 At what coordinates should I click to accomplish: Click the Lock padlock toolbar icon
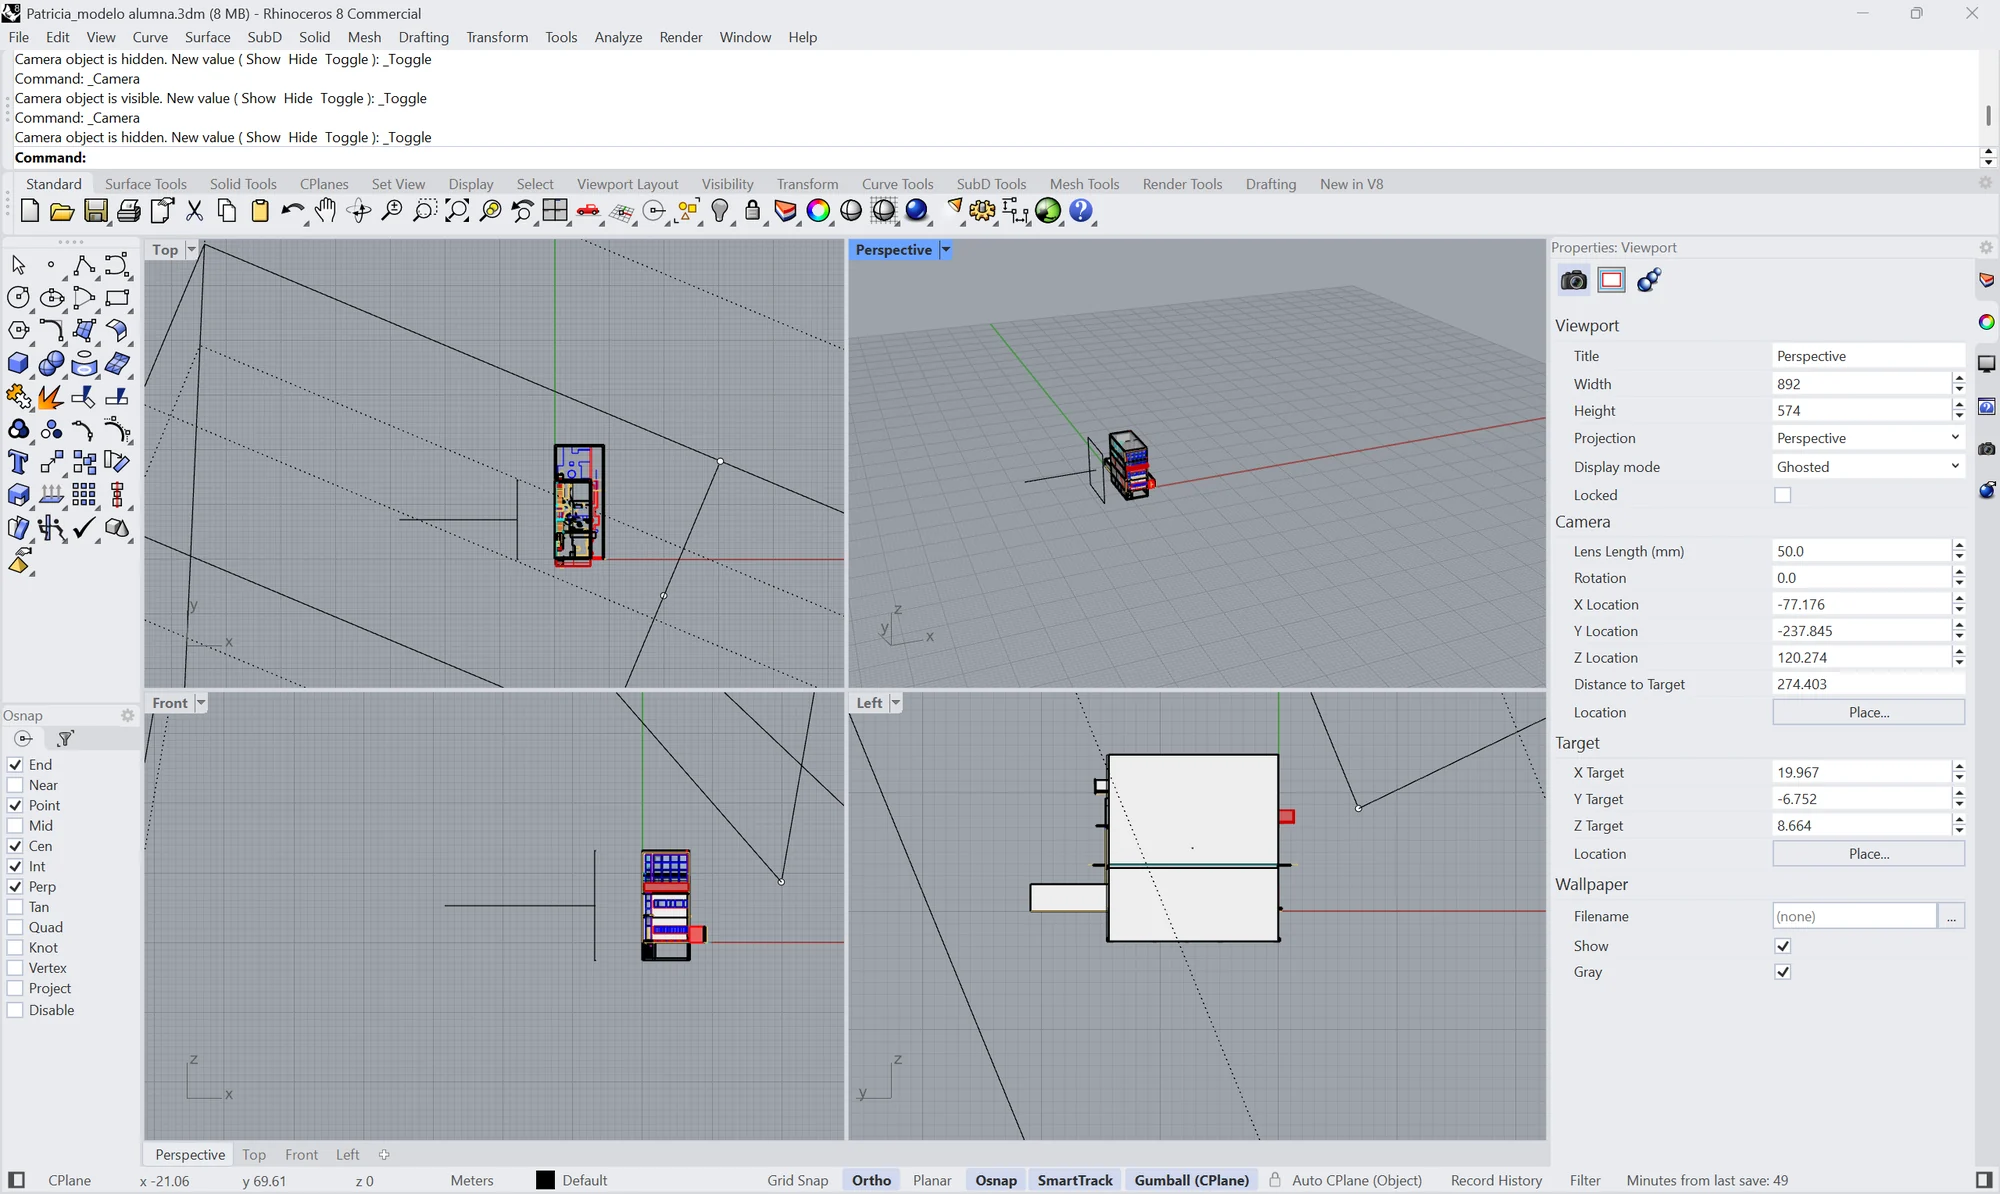point(753,211)
